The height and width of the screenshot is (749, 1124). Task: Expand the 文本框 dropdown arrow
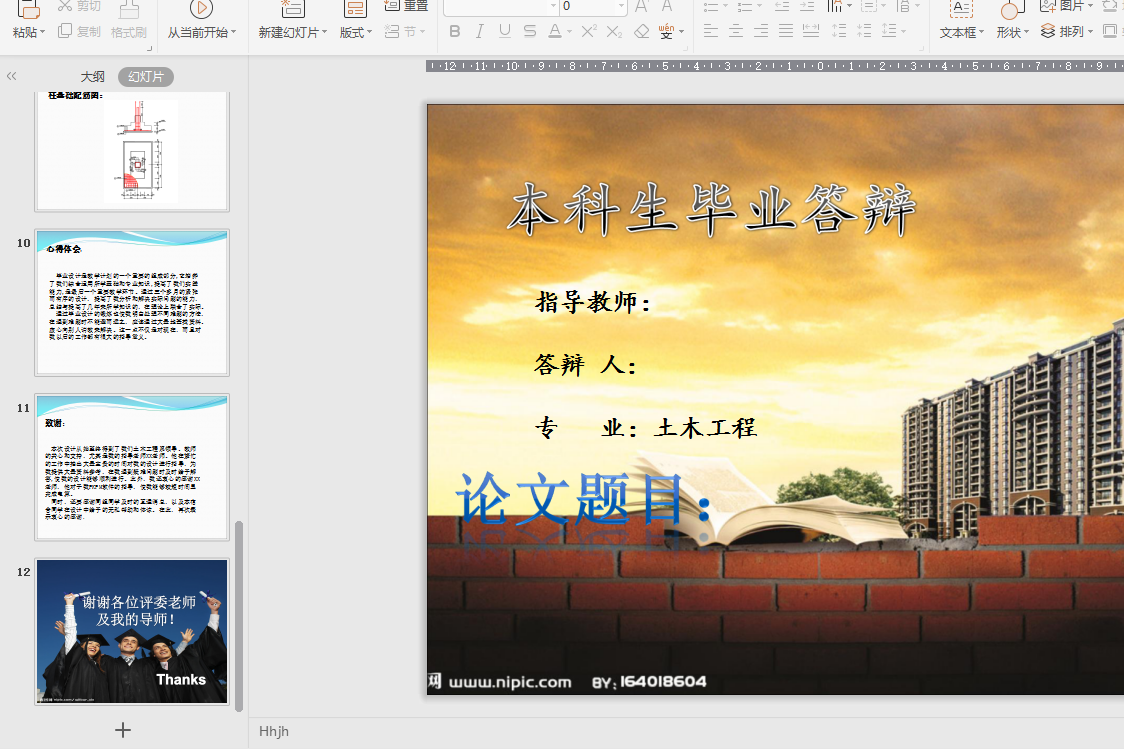(x=981, y=32)
